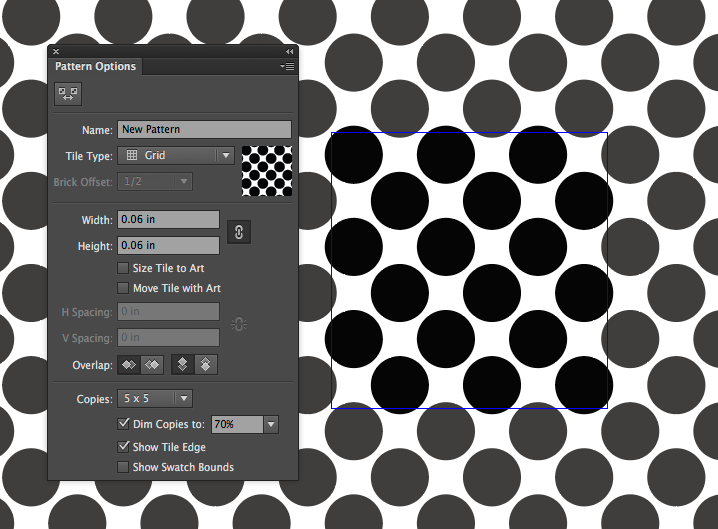Select the Pattern Options tab

pyautogui.click(x=95, y=66)
